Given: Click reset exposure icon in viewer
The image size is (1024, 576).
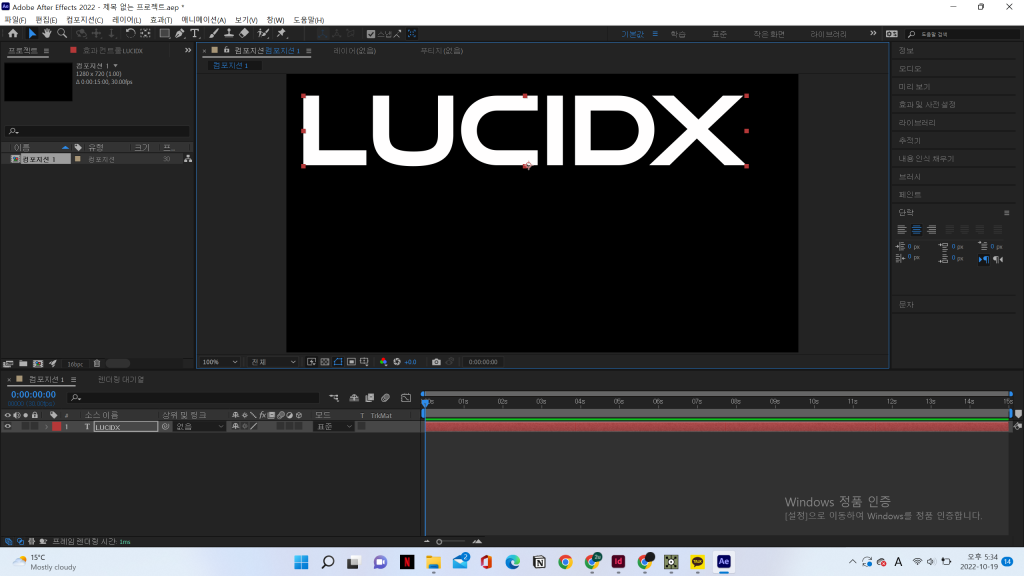Looking at the screenshot, I should [x=397, y=362].
